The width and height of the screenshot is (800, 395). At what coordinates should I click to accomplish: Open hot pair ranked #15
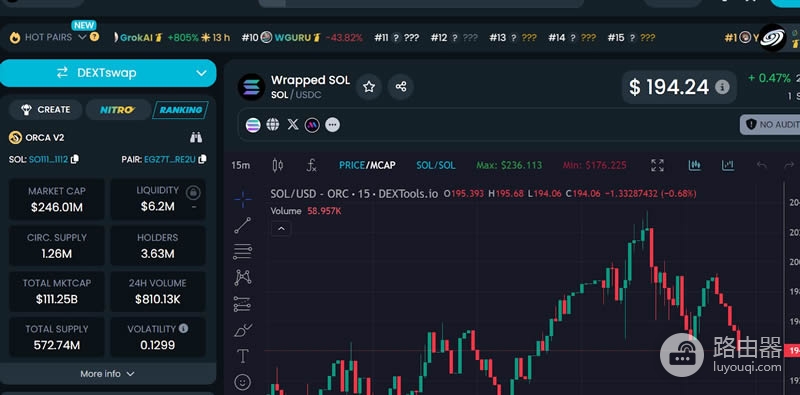[631, 38]
